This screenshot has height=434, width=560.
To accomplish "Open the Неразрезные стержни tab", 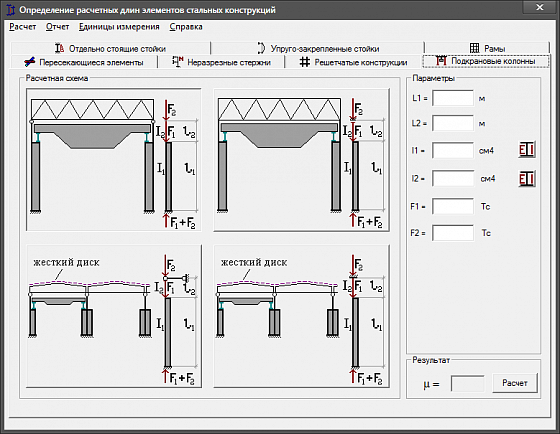I will tap(221, 62).
